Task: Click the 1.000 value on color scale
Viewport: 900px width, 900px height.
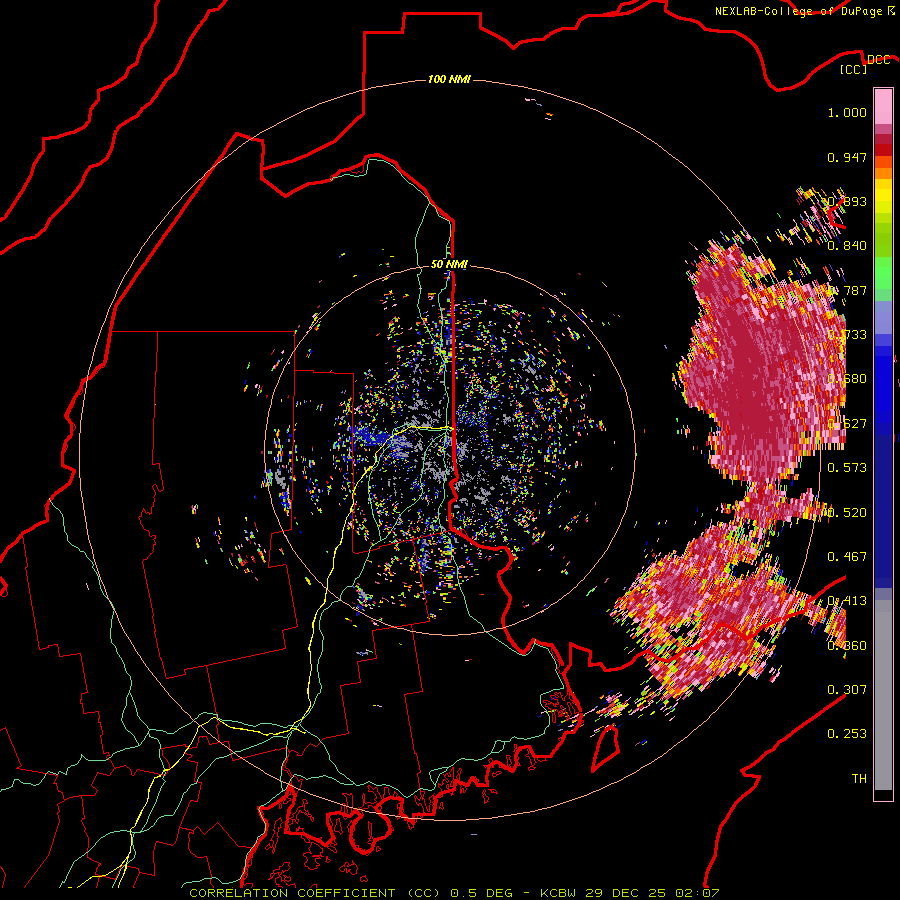Action: click(847, 112)
